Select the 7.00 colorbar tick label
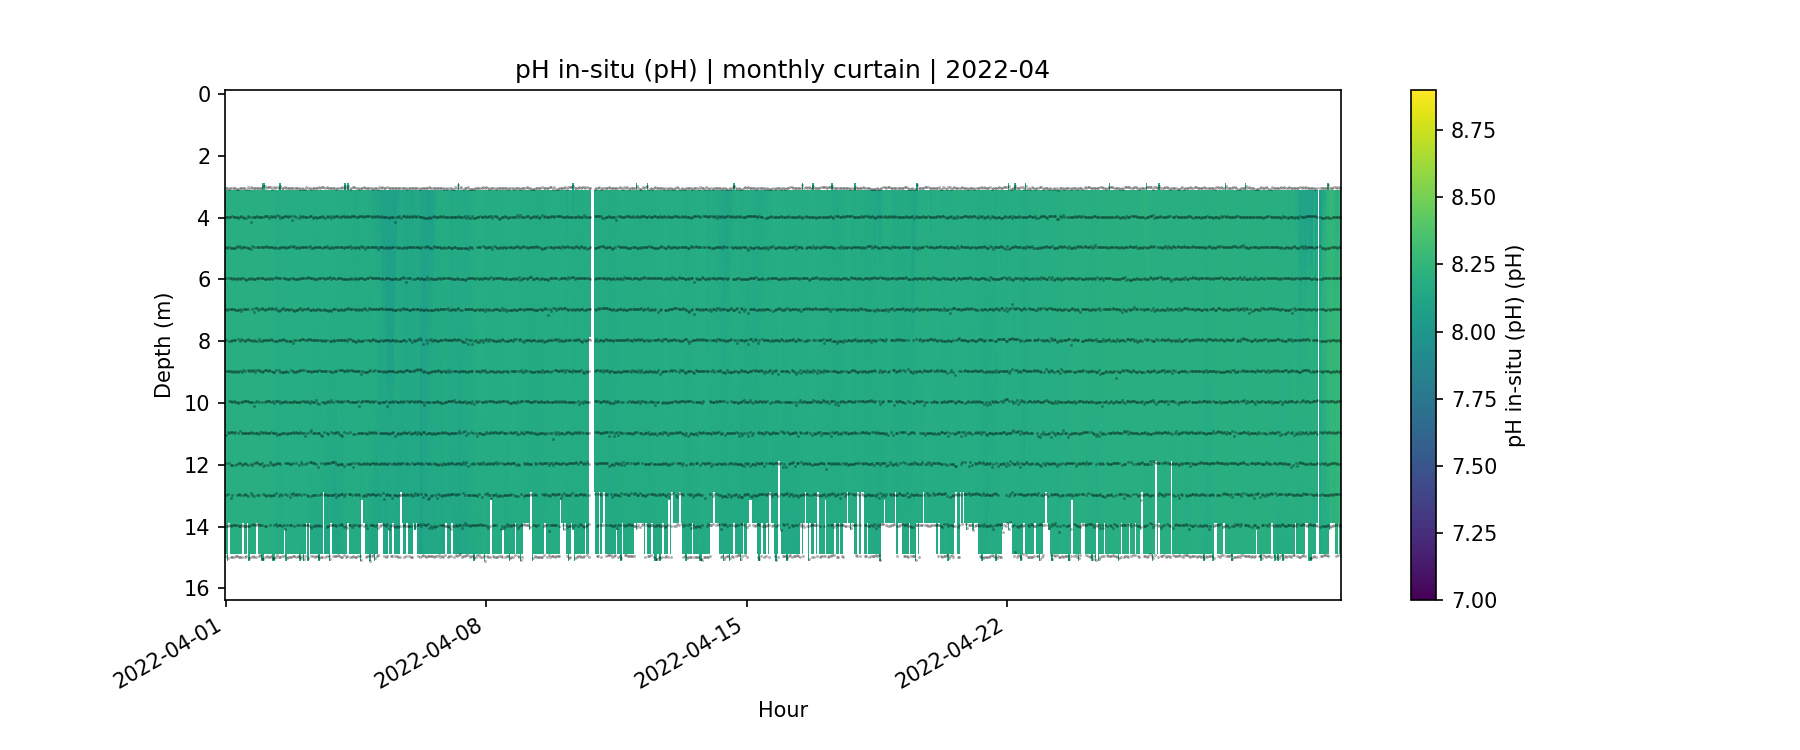 tap(1473, 600)
